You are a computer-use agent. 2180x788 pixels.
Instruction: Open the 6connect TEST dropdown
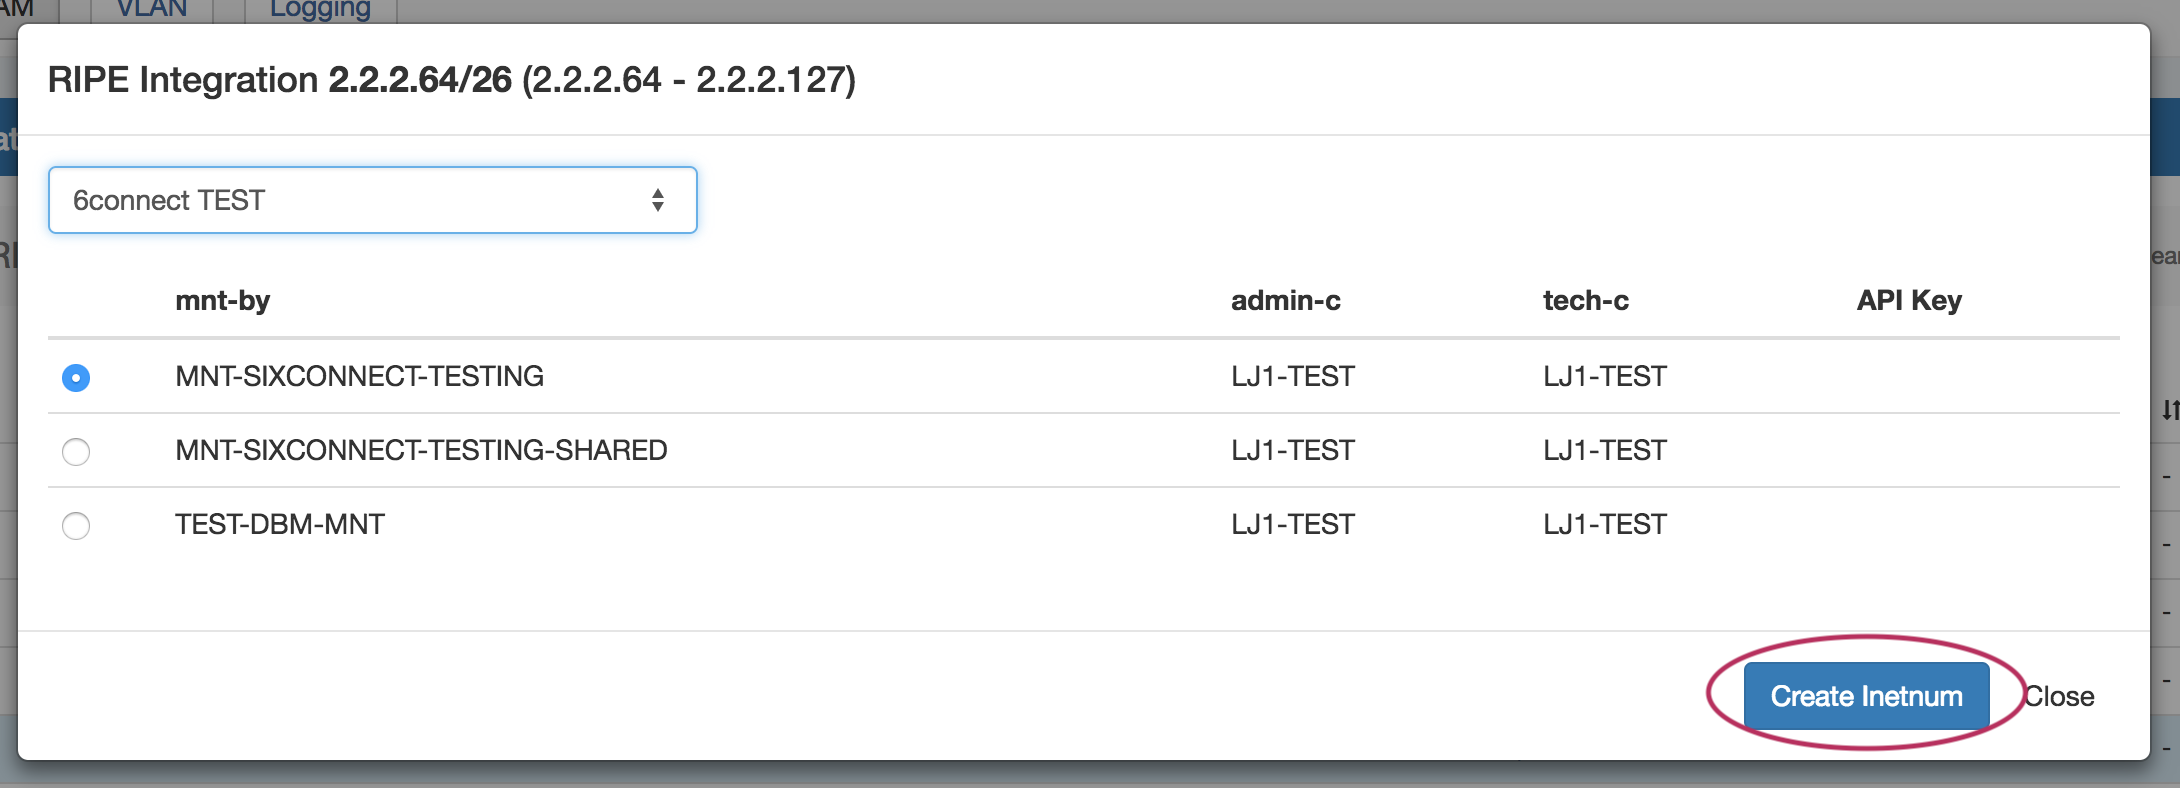(372, 200)
